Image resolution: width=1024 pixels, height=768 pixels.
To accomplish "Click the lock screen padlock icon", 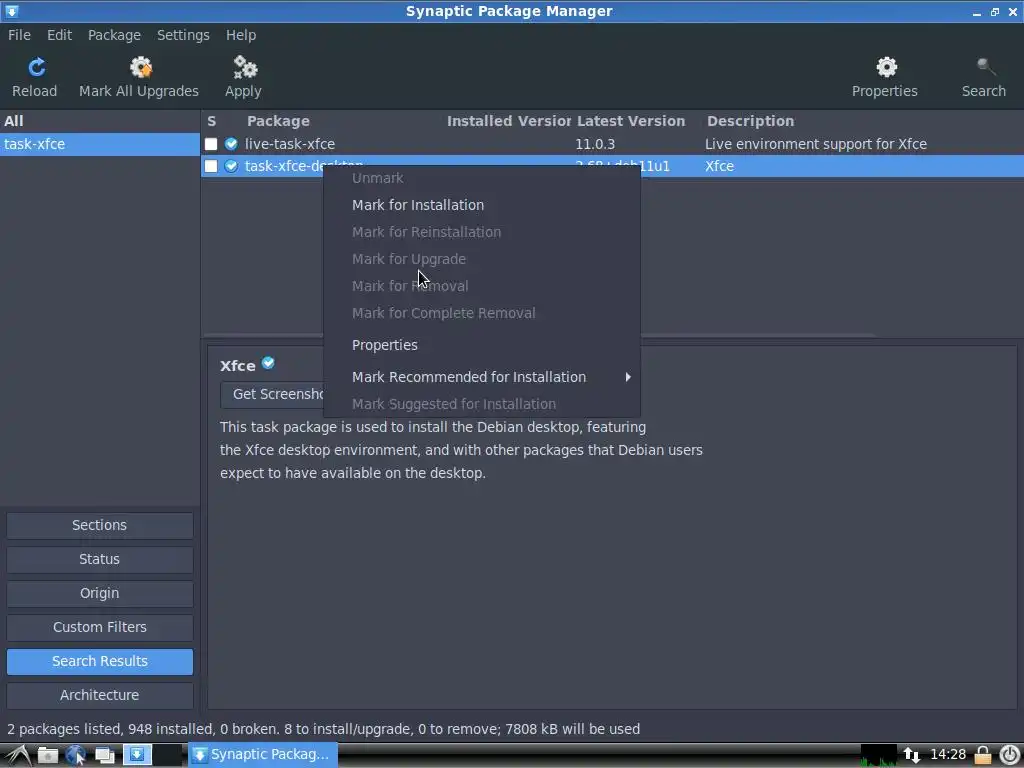I will coord(983,755).
